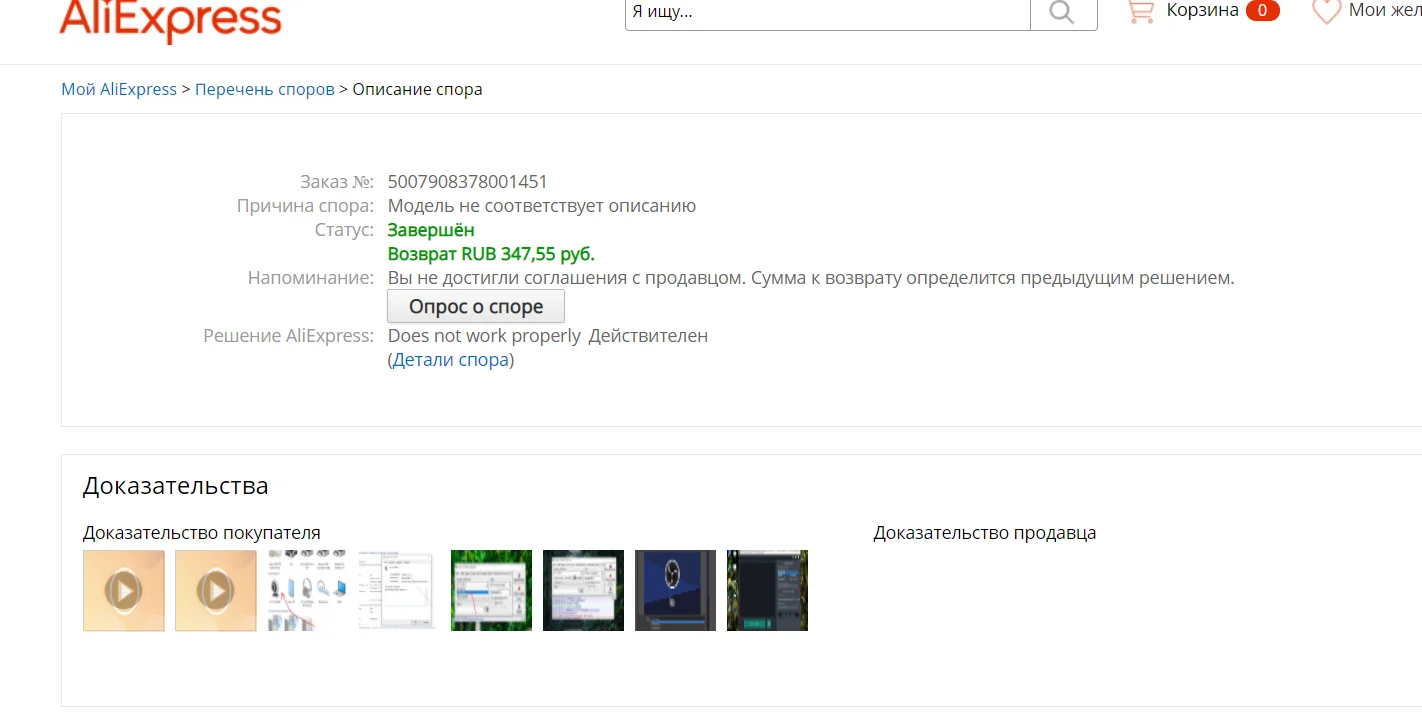Click the 'Доказательства' heading
The height and width of the screenshot is (726, 1422).
click(176, 486)
